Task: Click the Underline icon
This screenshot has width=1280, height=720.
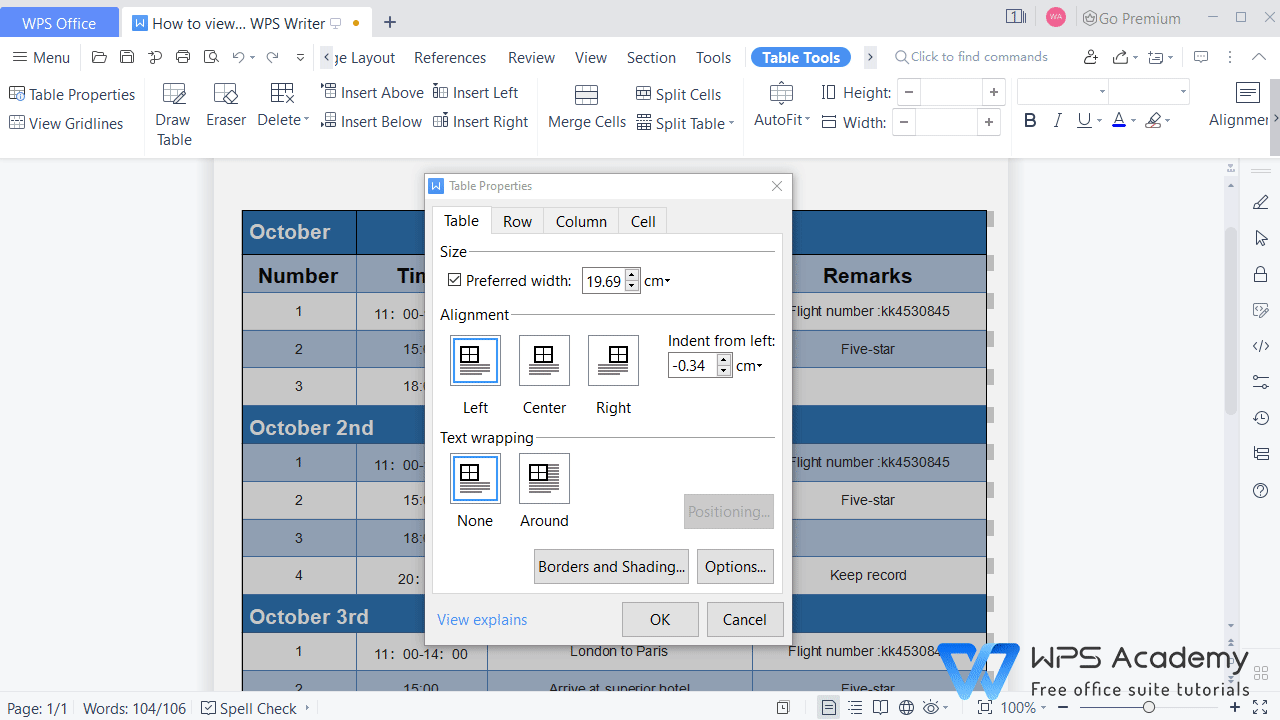Action: [x=1084, y=121]
